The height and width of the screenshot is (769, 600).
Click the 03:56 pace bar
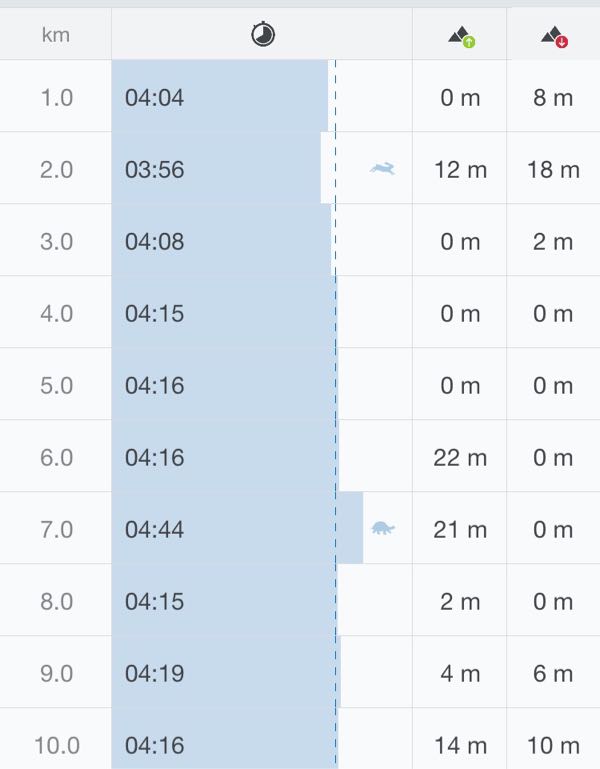click(x=220, y=169)
